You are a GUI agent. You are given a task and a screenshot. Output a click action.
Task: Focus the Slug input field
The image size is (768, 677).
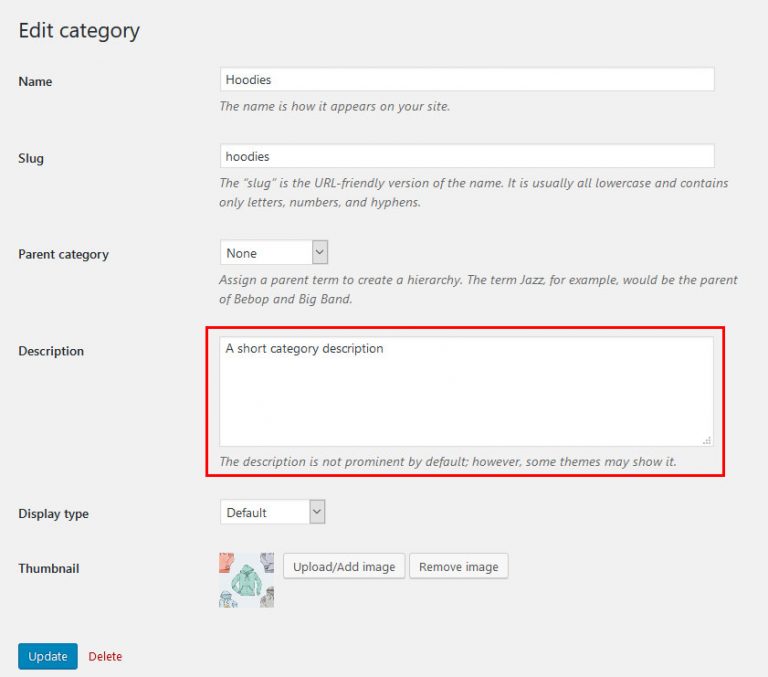coord(466,156)
